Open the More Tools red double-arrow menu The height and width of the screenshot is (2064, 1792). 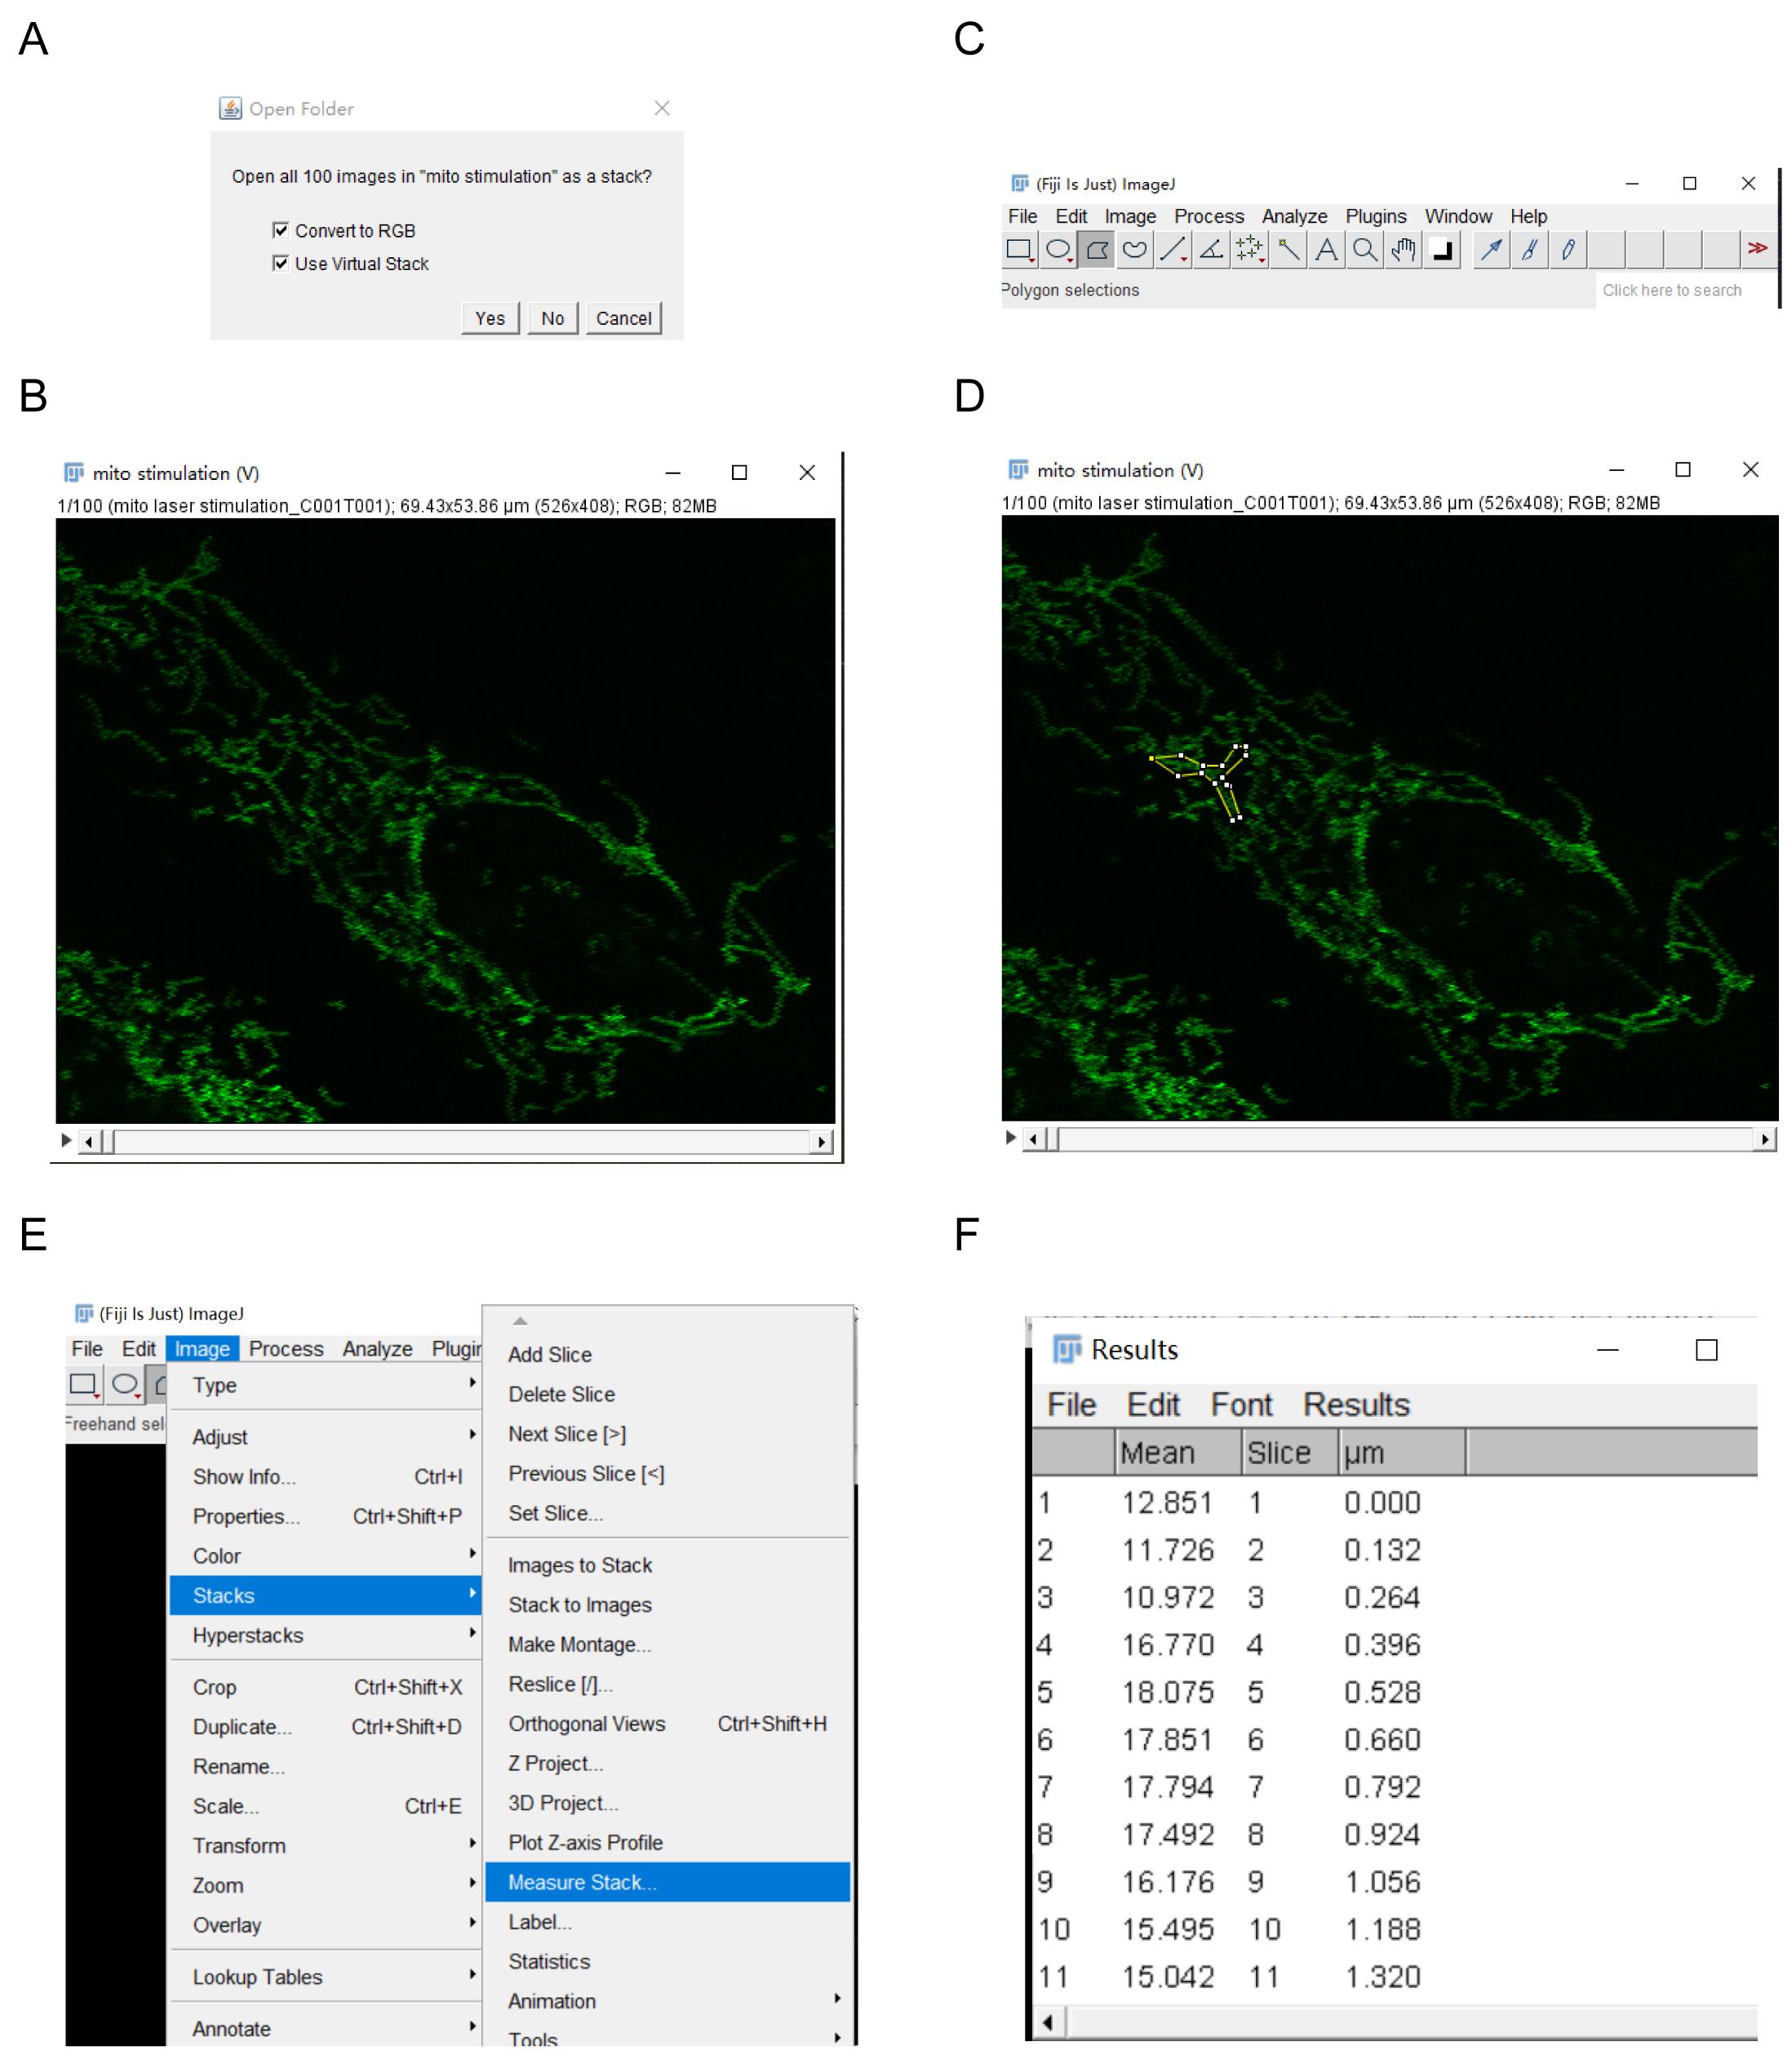[x=1758, y=249]
